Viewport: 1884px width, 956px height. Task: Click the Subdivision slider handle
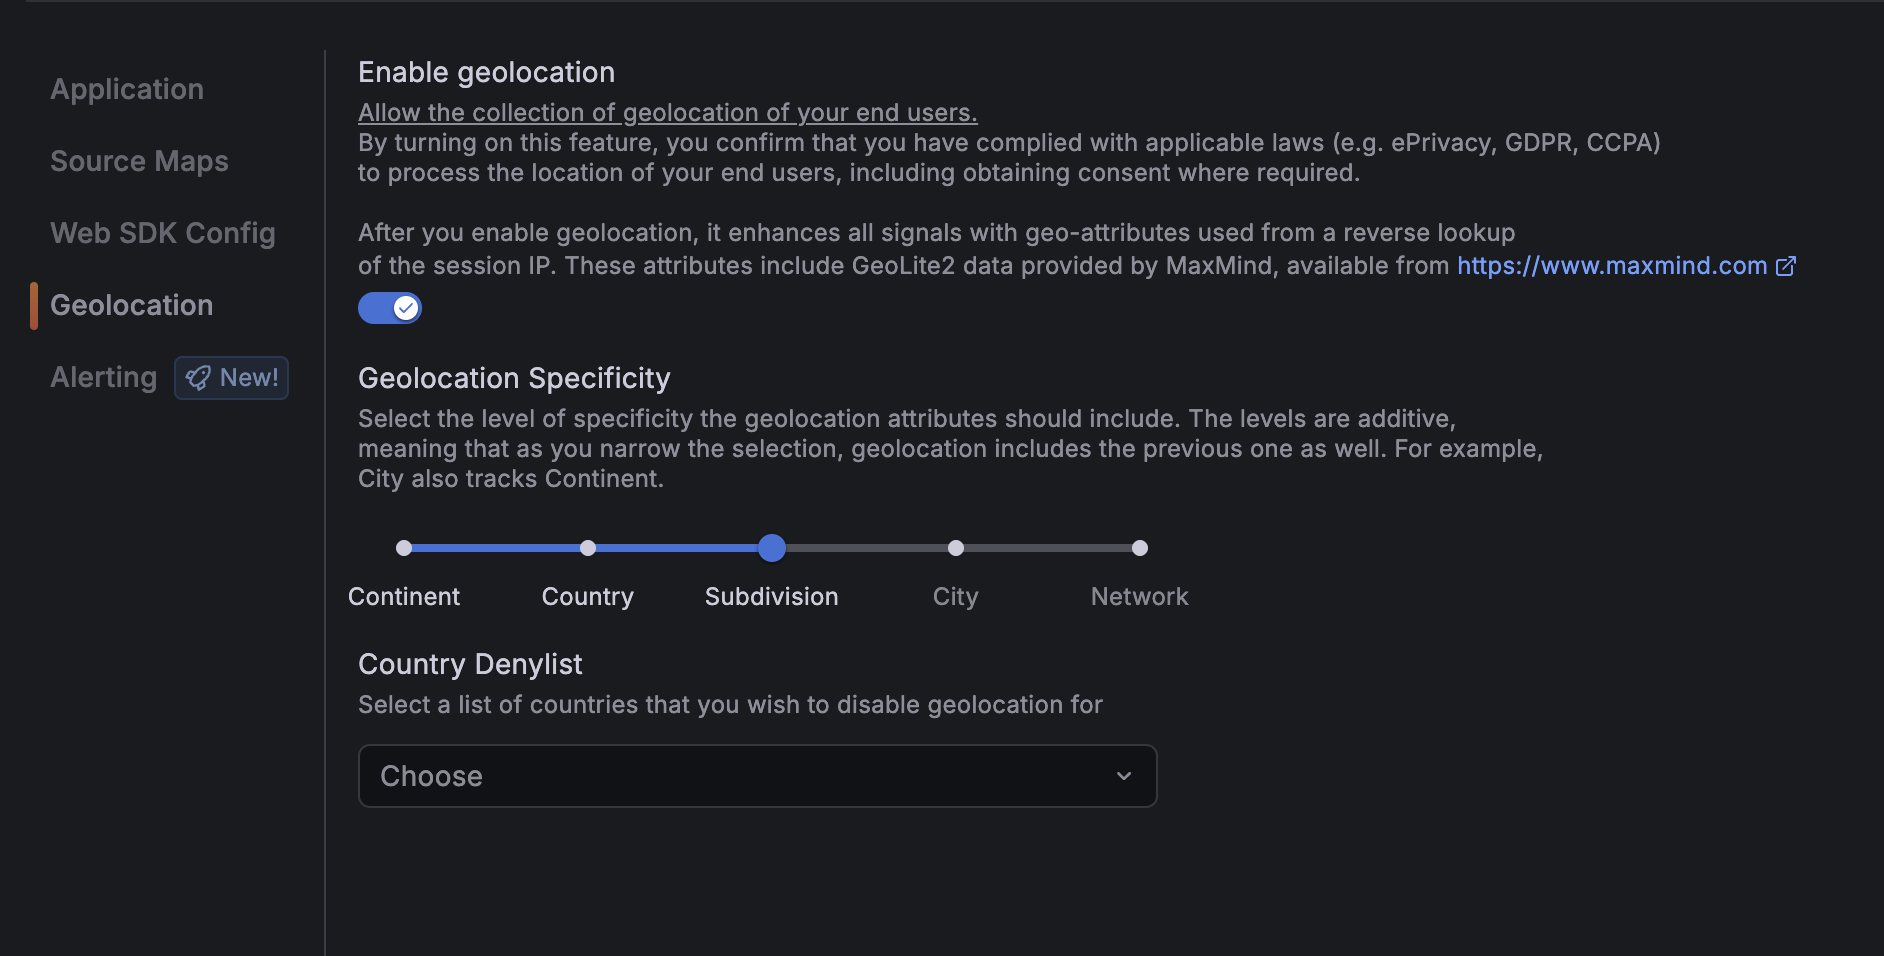pos(771,548)
